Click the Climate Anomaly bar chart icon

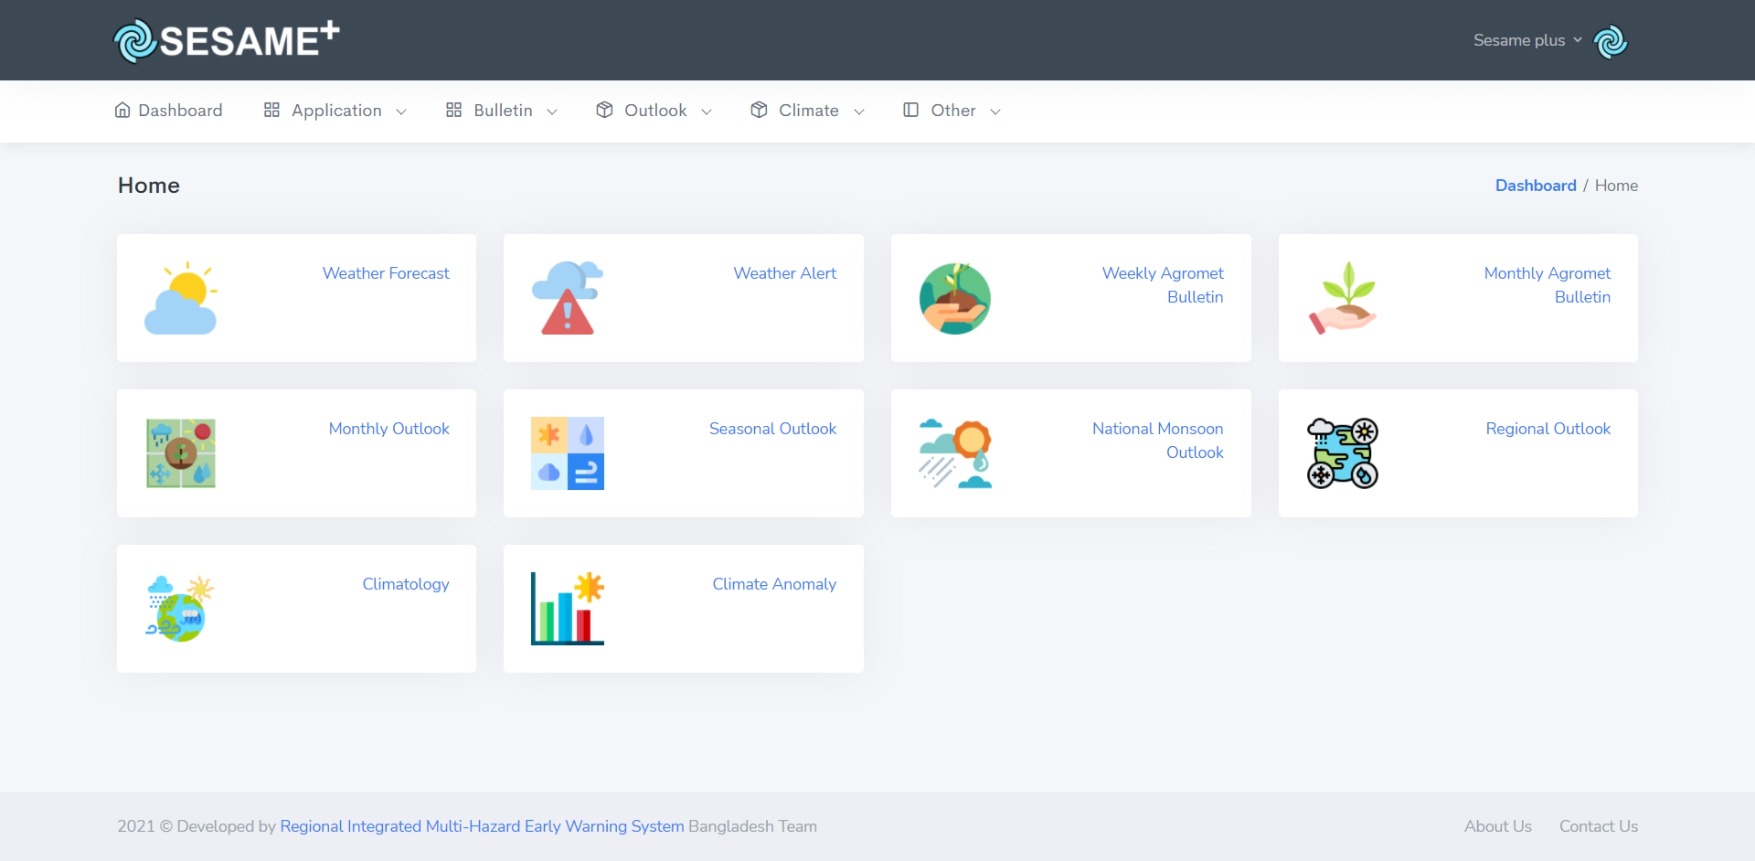tap(568, 608)
